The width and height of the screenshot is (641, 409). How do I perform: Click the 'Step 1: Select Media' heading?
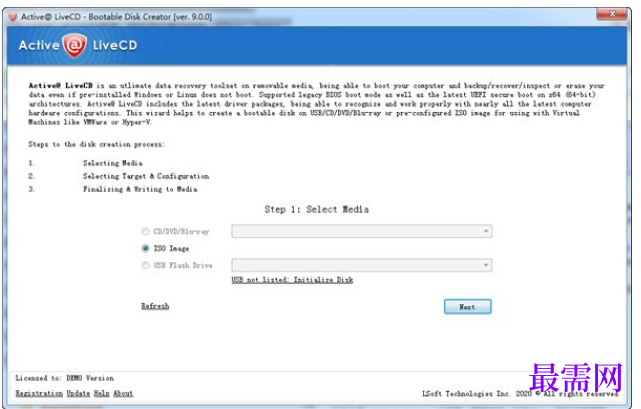click(316, 209)
